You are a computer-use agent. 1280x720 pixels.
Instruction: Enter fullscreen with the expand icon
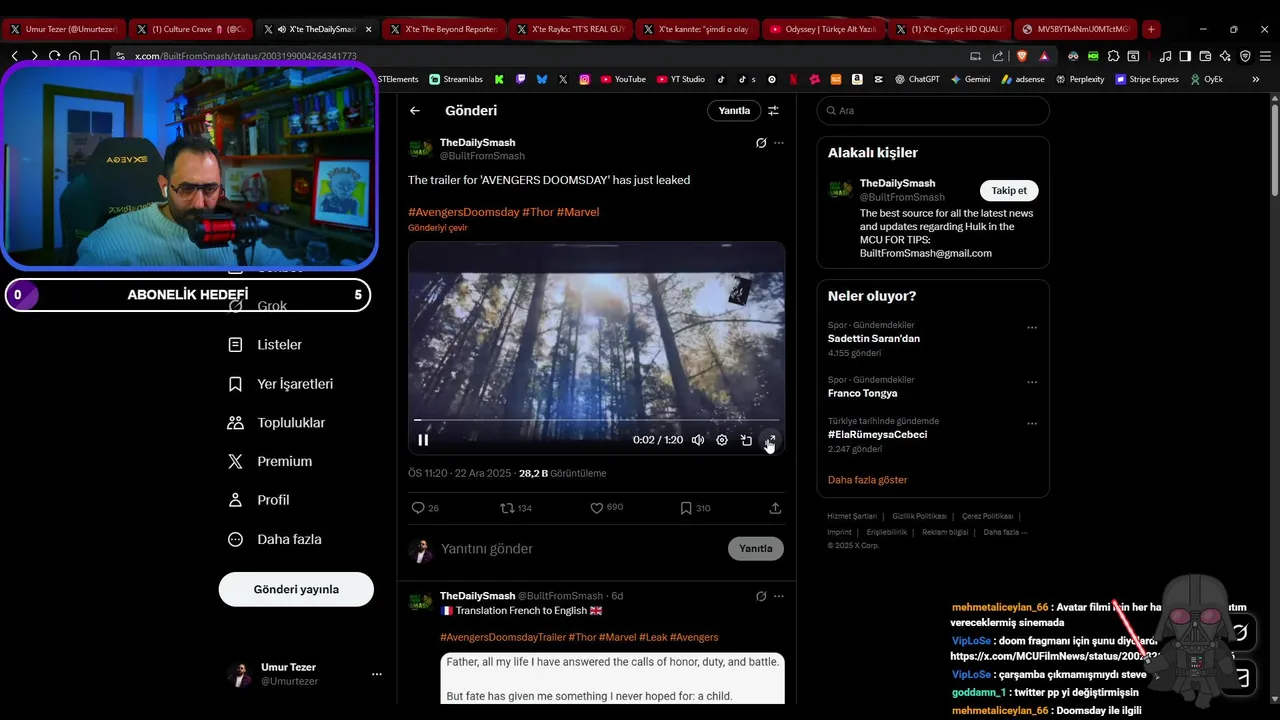[770, 440]
